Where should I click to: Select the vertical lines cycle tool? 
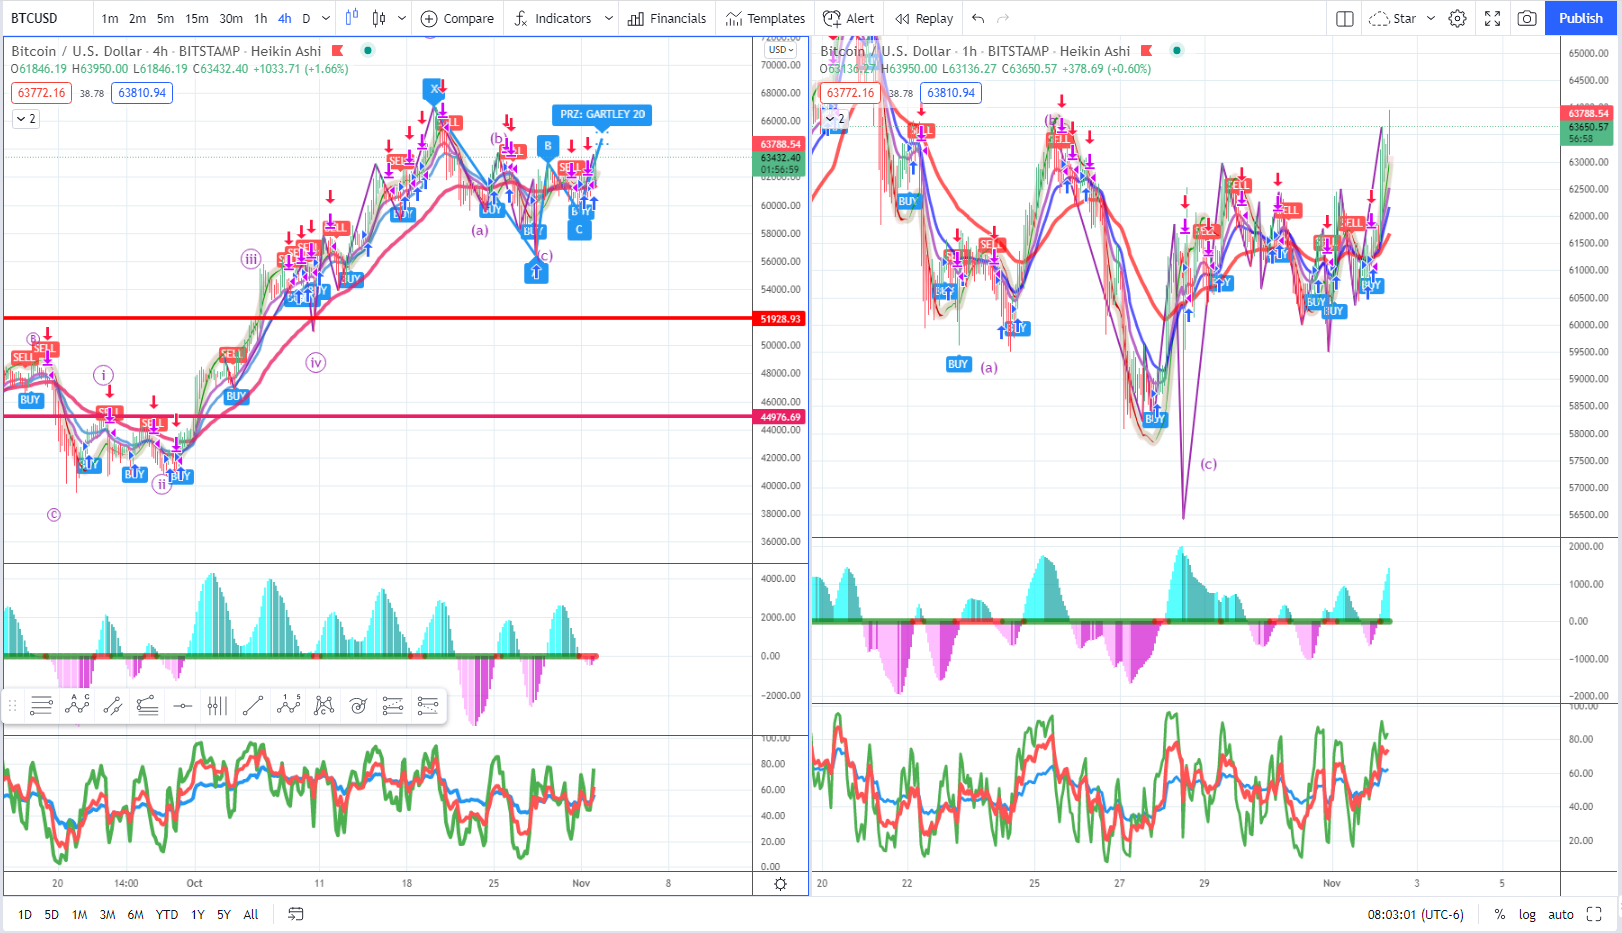217,706
